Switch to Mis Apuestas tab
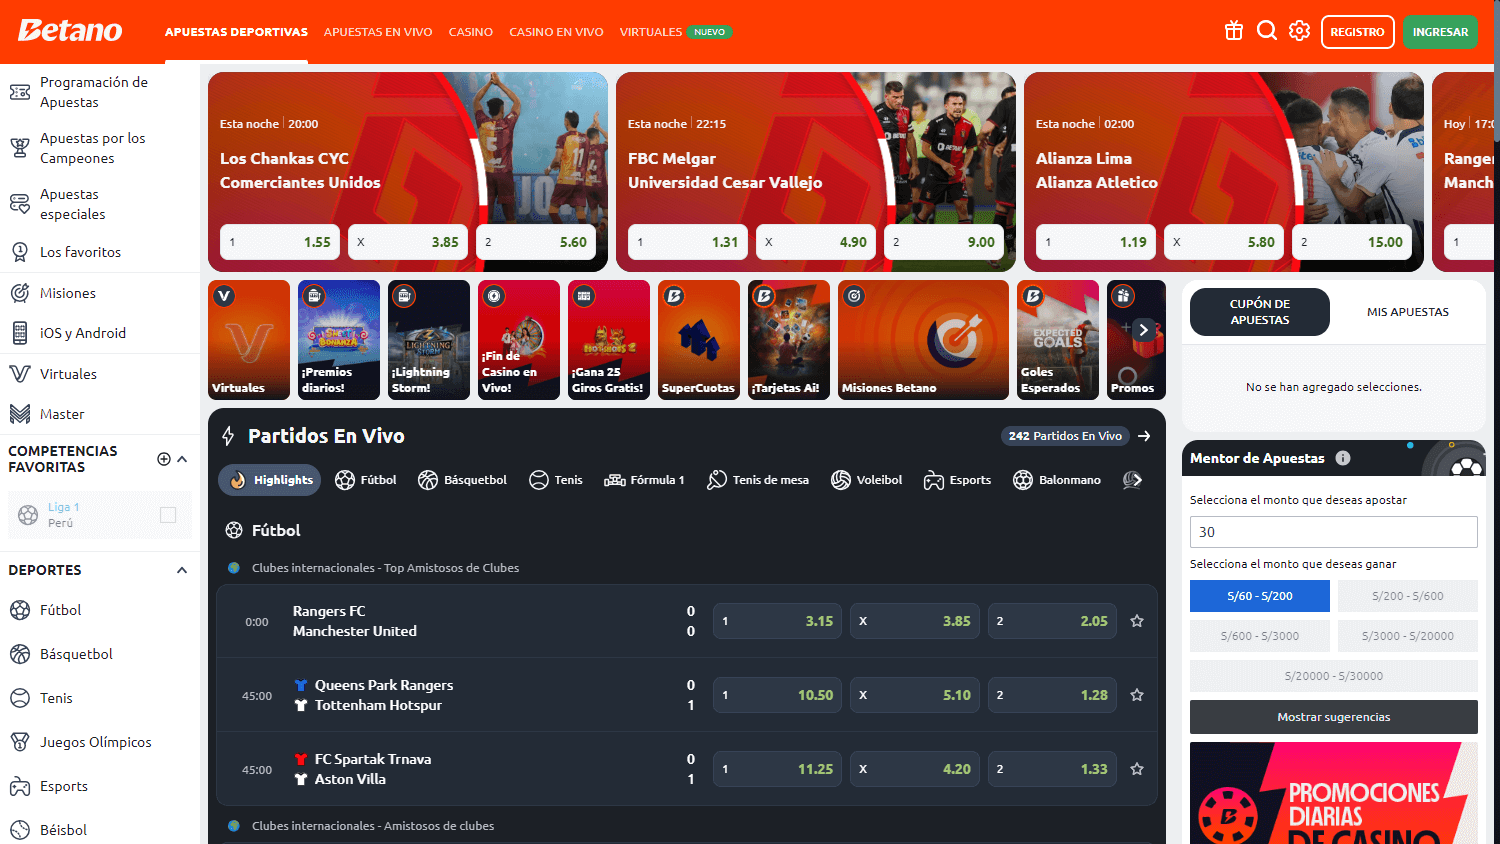Screen dimensions: 1500x844 click(1408, 312)
